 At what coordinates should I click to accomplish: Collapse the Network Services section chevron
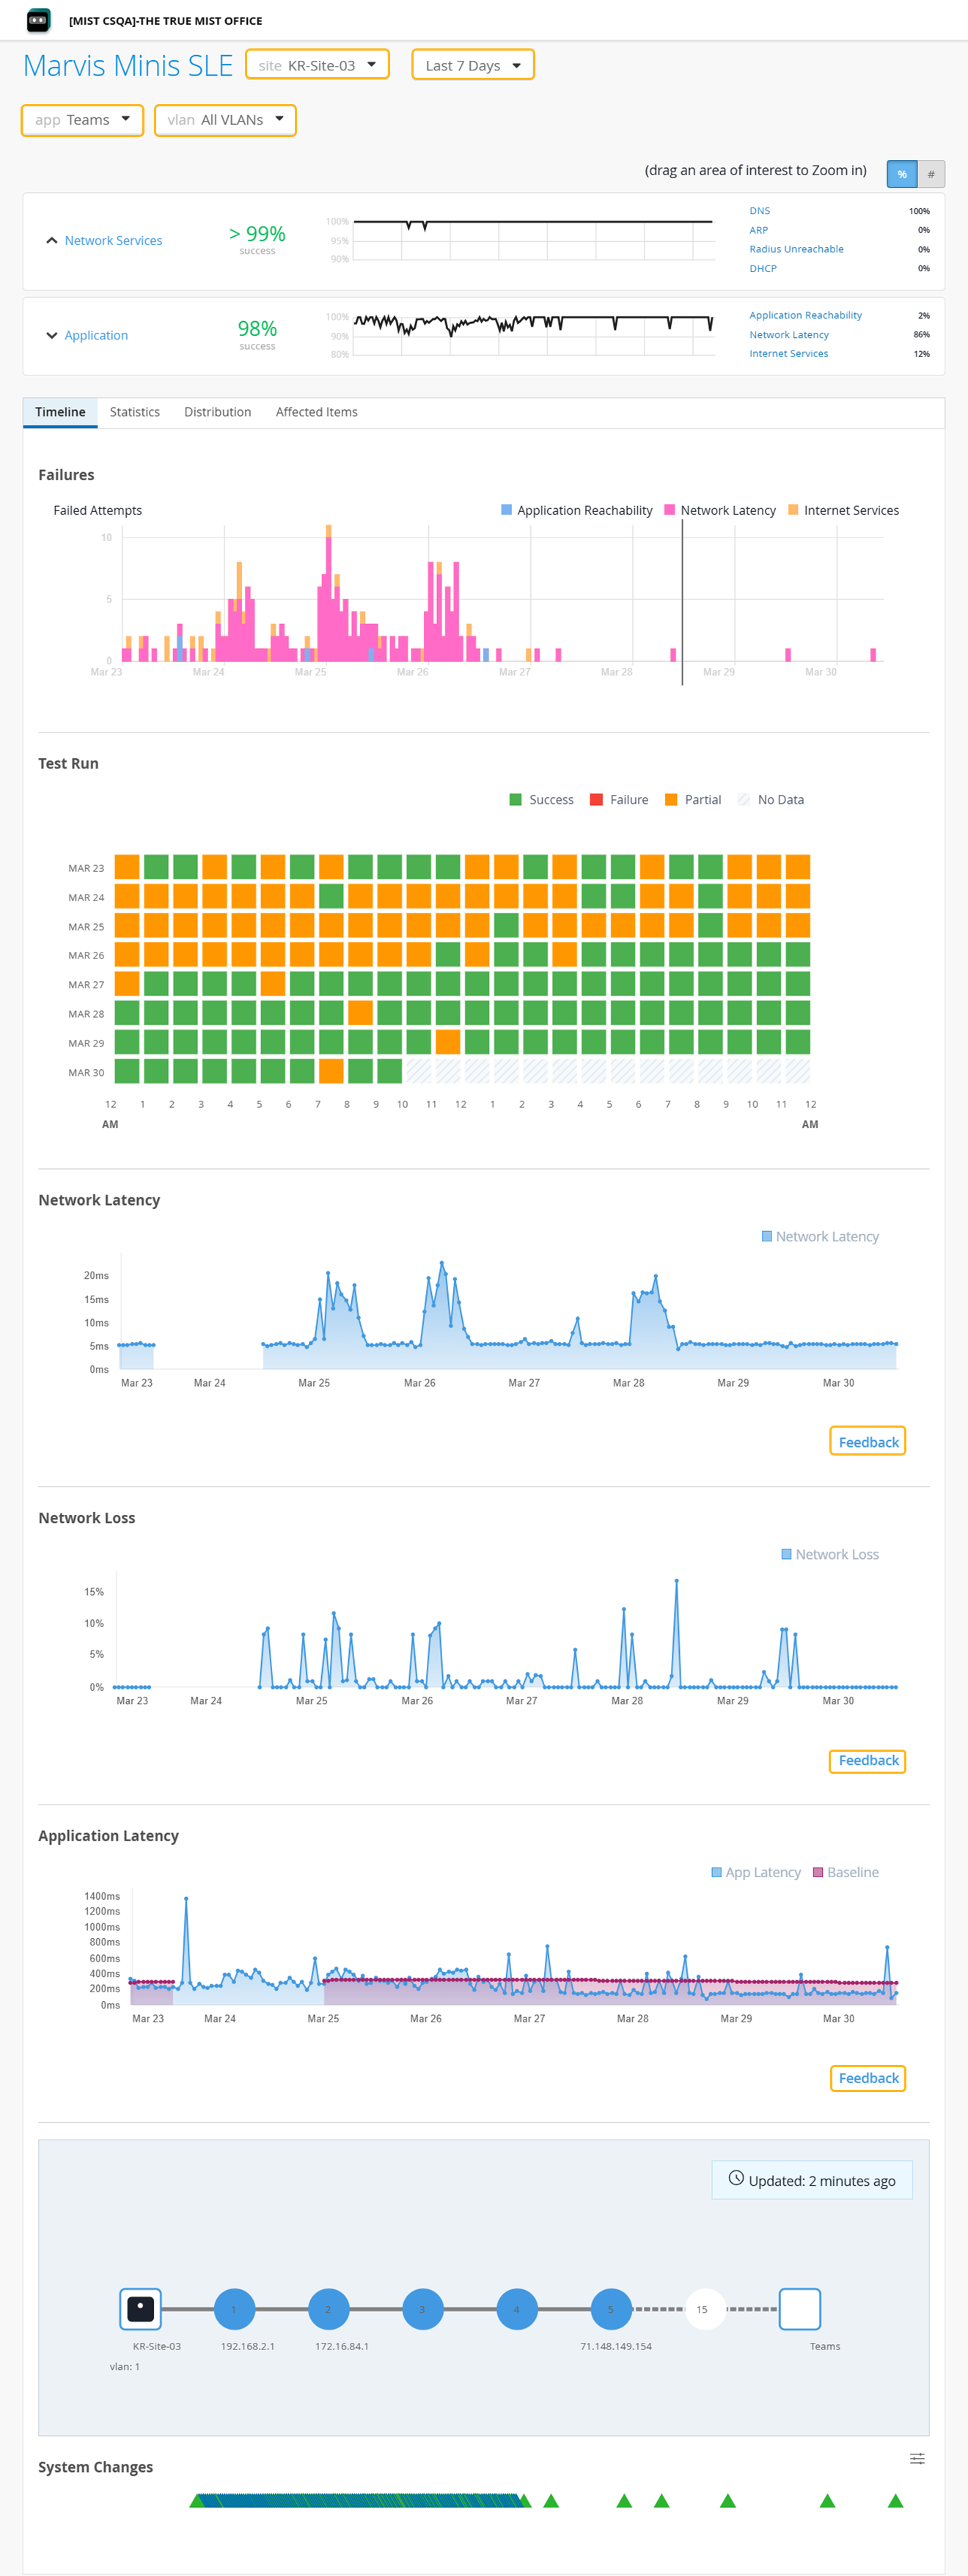[x=52, y=241]
